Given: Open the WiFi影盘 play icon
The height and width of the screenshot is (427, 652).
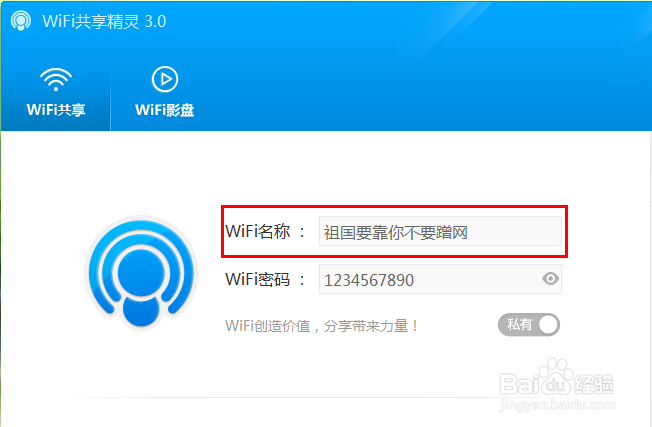Looking at the screenshot, I should pyautogui.click(x=165, y=79).
